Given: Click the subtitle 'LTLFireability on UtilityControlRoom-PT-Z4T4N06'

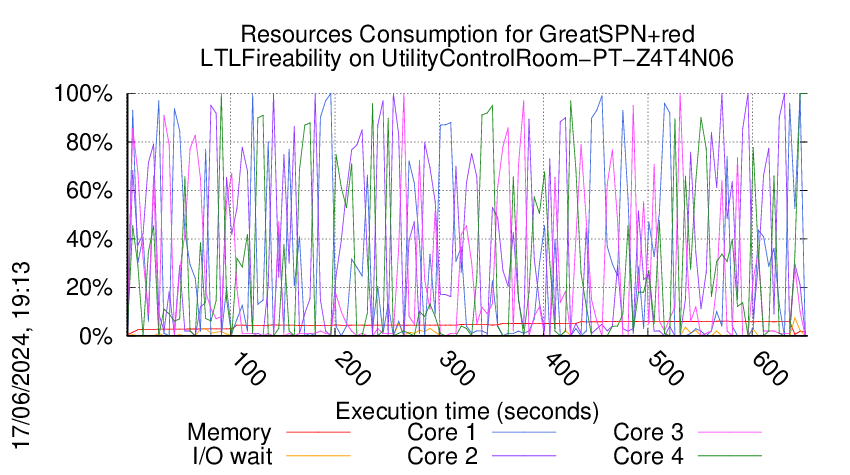Looking at the screenshot, I should tap(467, 58).
